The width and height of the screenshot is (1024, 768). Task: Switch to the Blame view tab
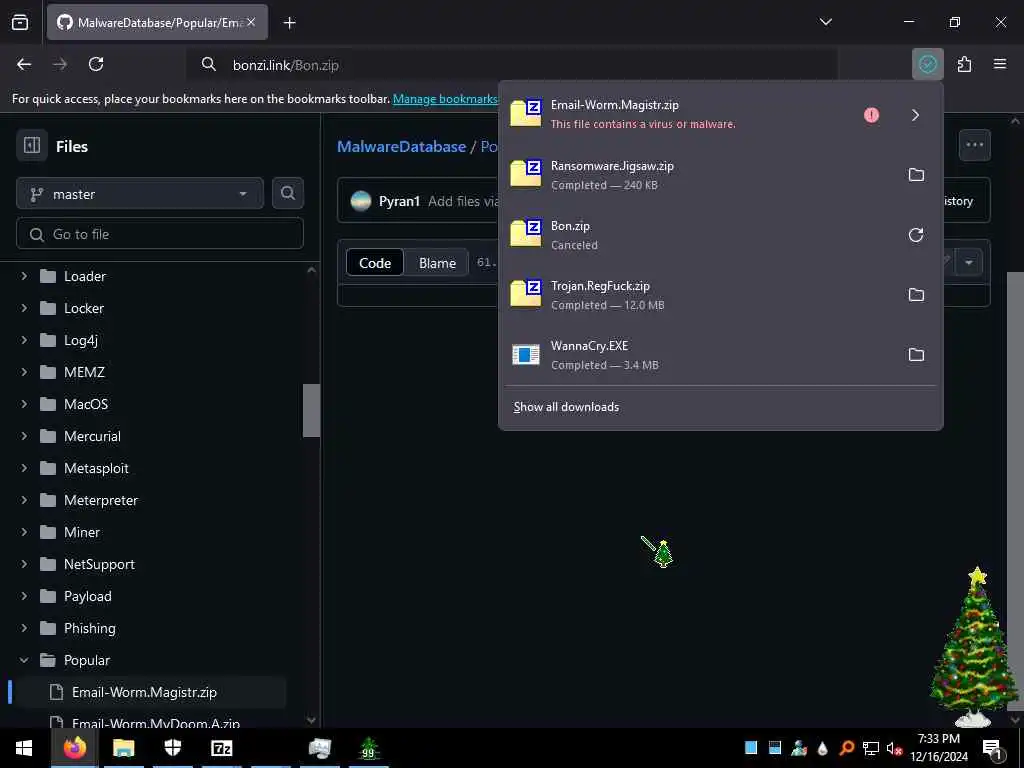click(x=437, y=263)
